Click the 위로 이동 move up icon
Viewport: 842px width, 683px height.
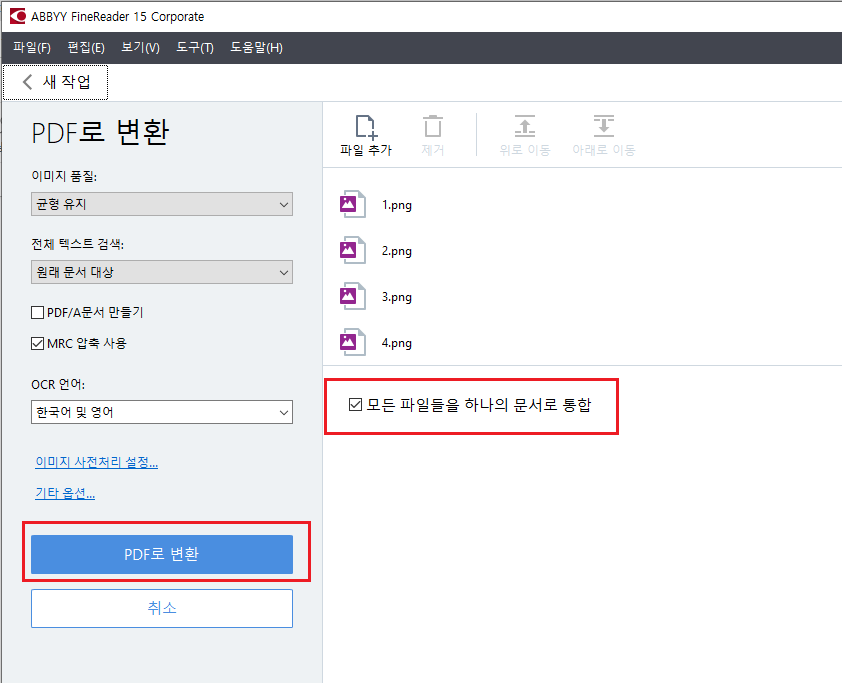point(525,126)
